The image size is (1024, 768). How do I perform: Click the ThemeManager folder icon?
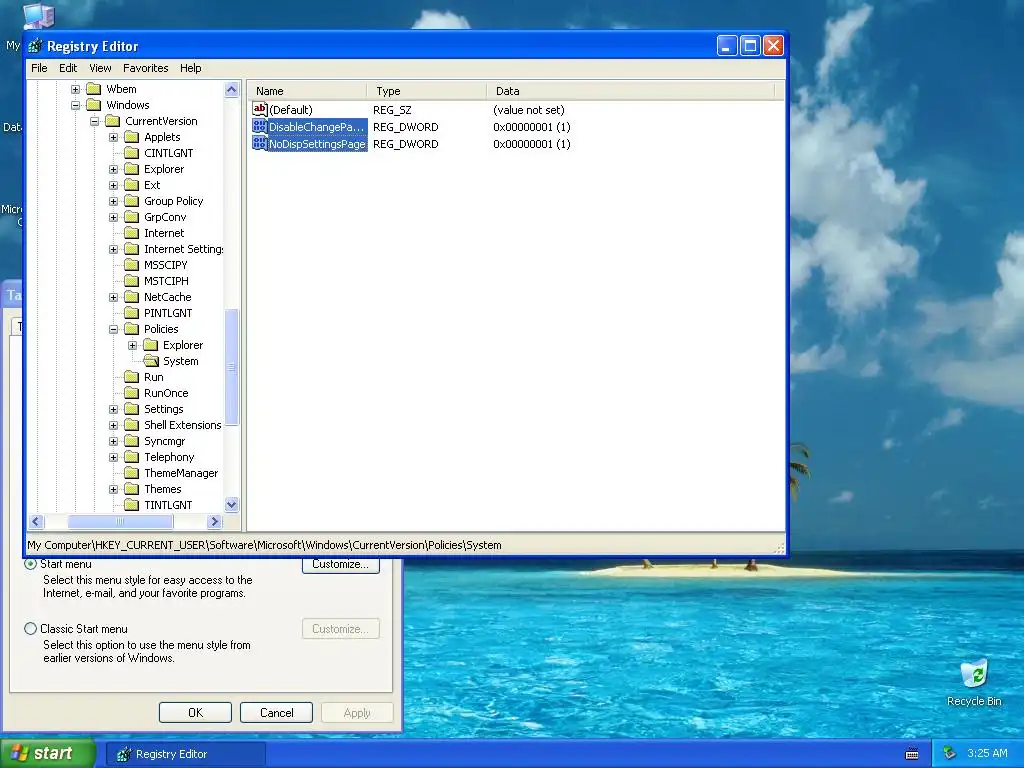point(132,473)
